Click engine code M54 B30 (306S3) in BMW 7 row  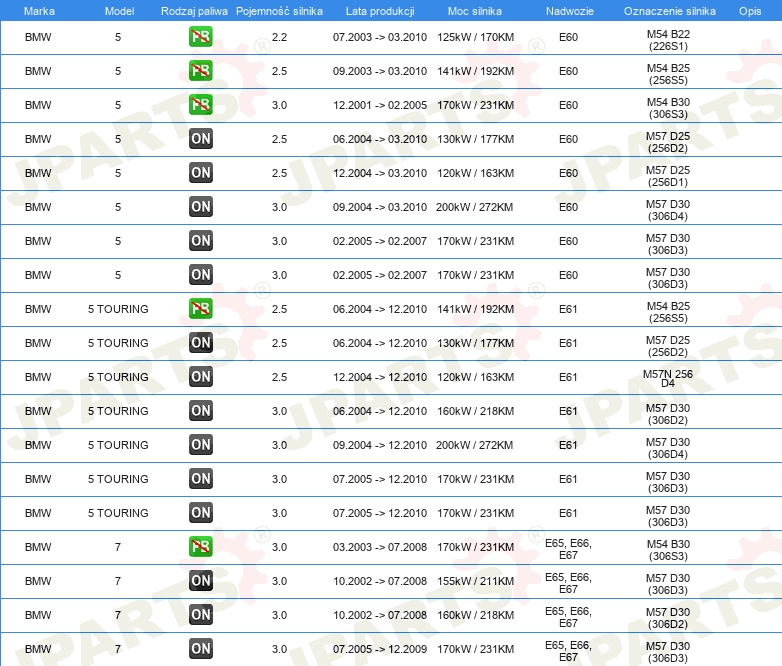[668, 550]
